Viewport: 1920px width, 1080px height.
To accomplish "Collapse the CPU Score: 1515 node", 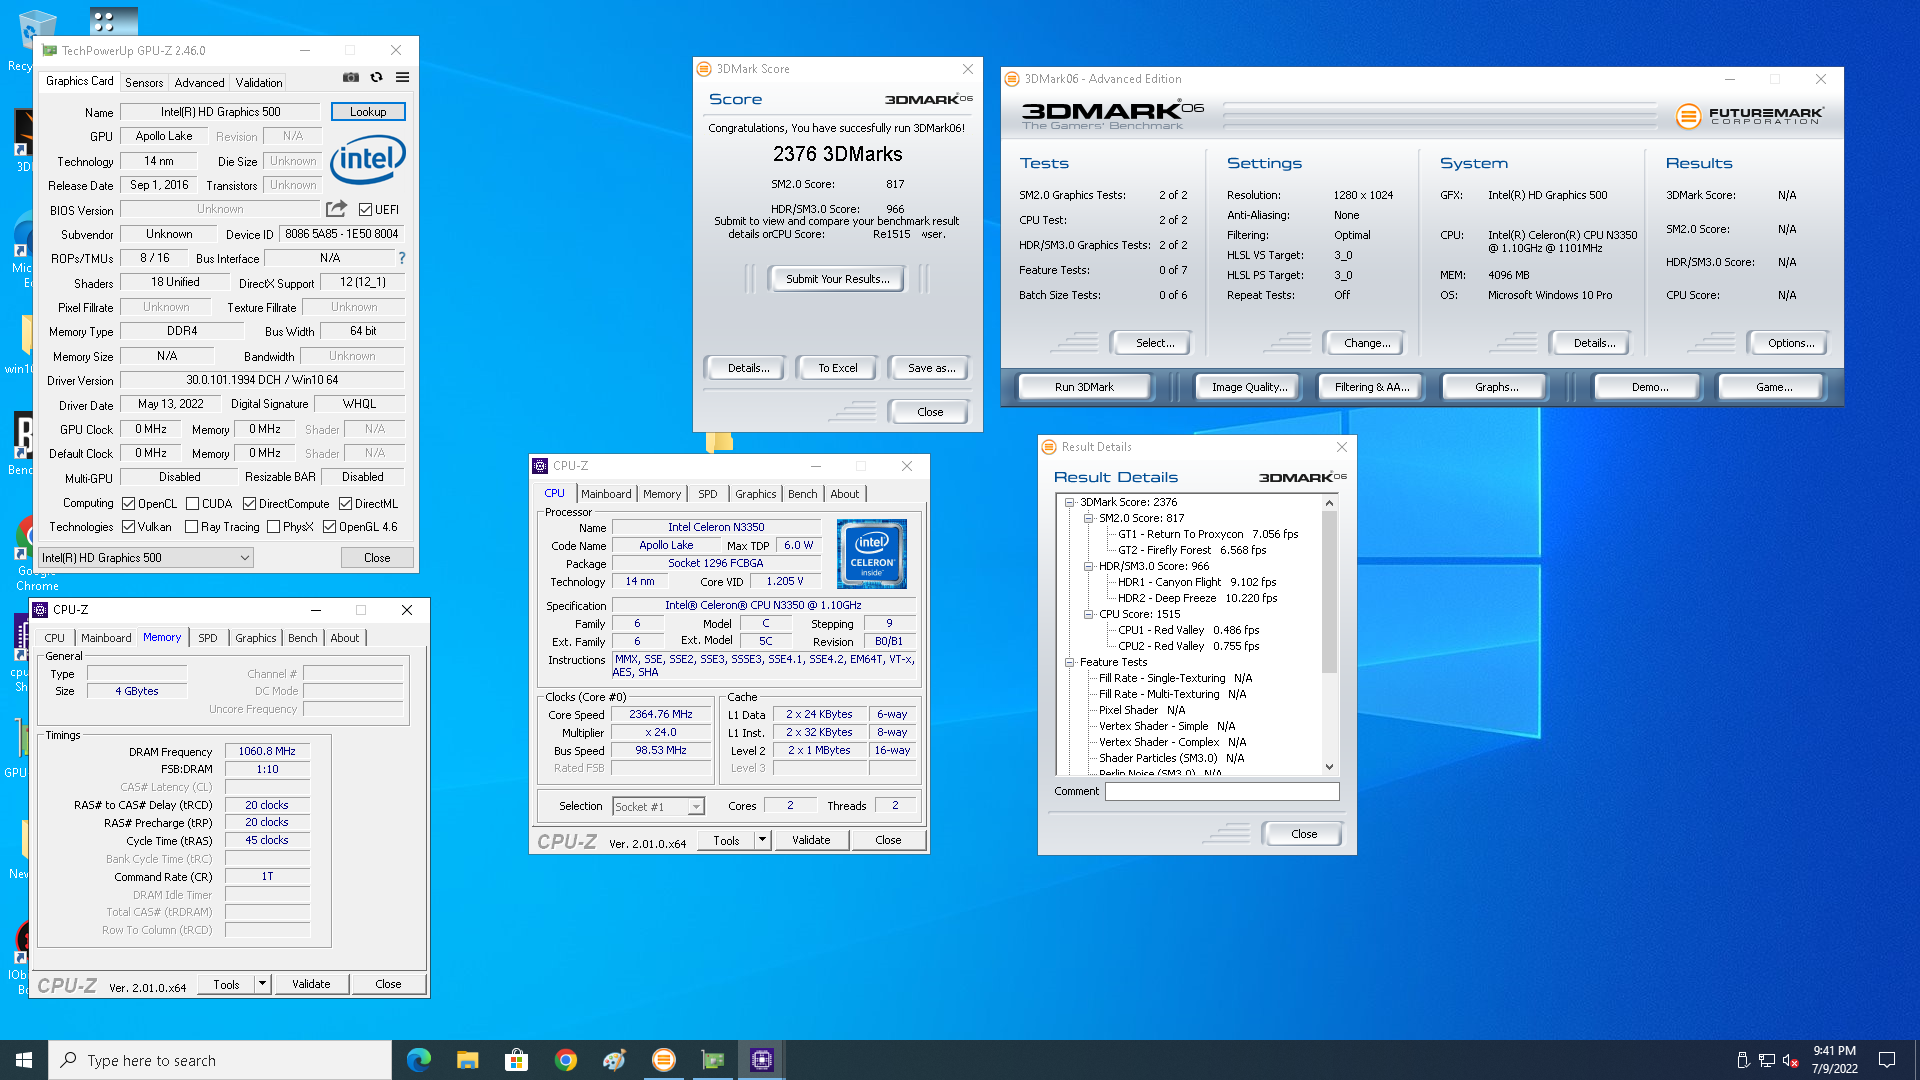I will (x=1088, y=614).
